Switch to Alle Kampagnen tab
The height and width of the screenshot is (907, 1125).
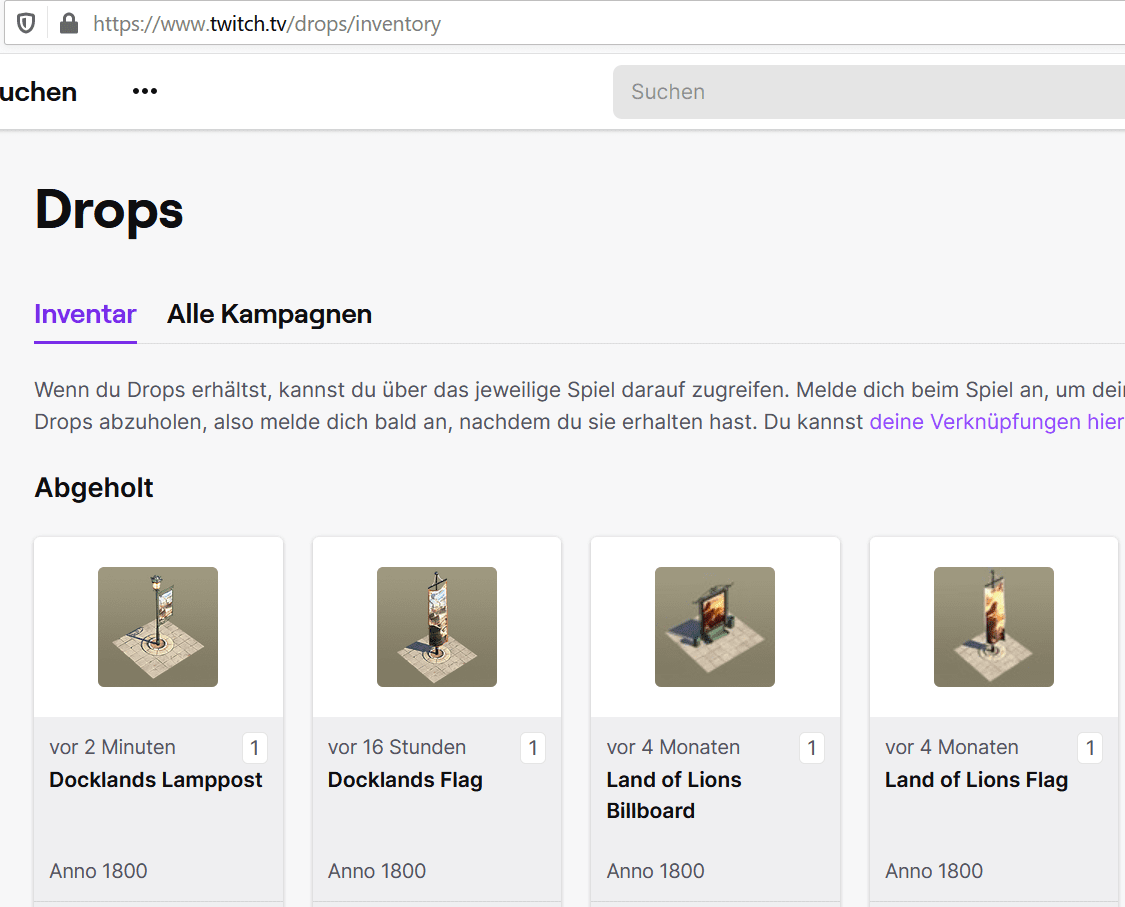(x=269, y=314)
